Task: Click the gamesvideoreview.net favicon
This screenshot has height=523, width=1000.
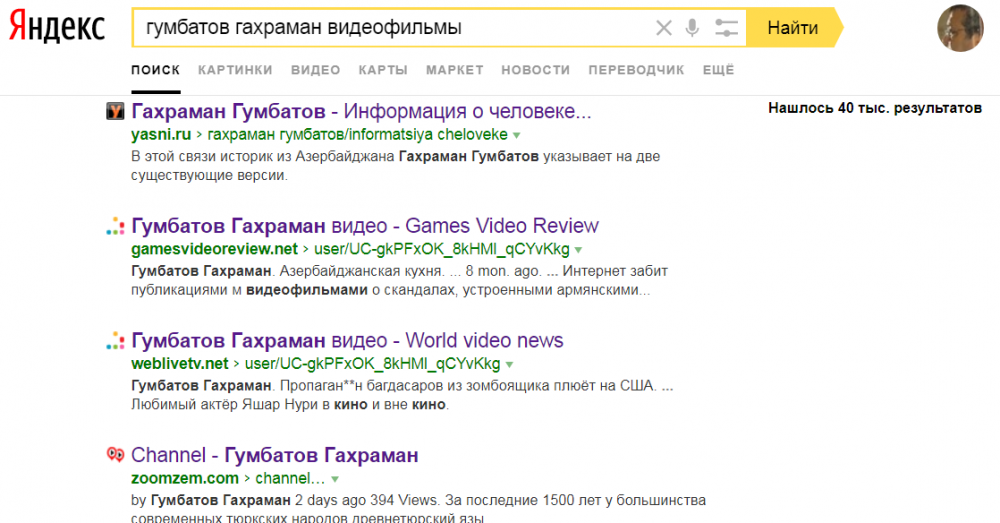Action: click(x=115, y=226)
